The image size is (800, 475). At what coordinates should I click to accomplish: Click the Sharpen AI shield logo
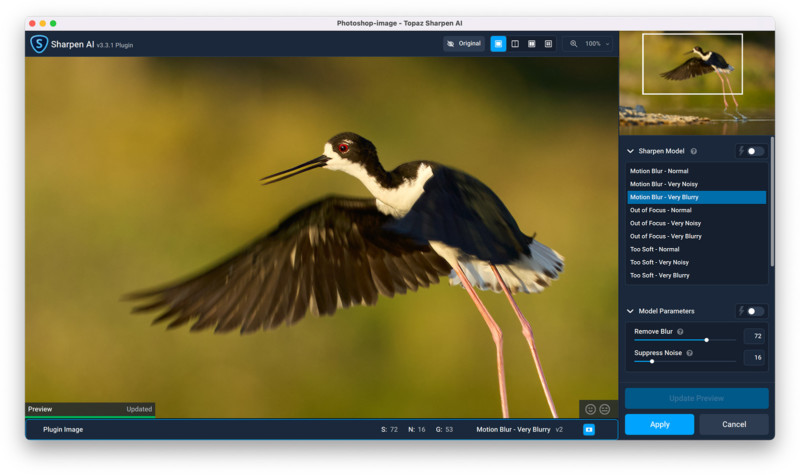tap(39, 44)
